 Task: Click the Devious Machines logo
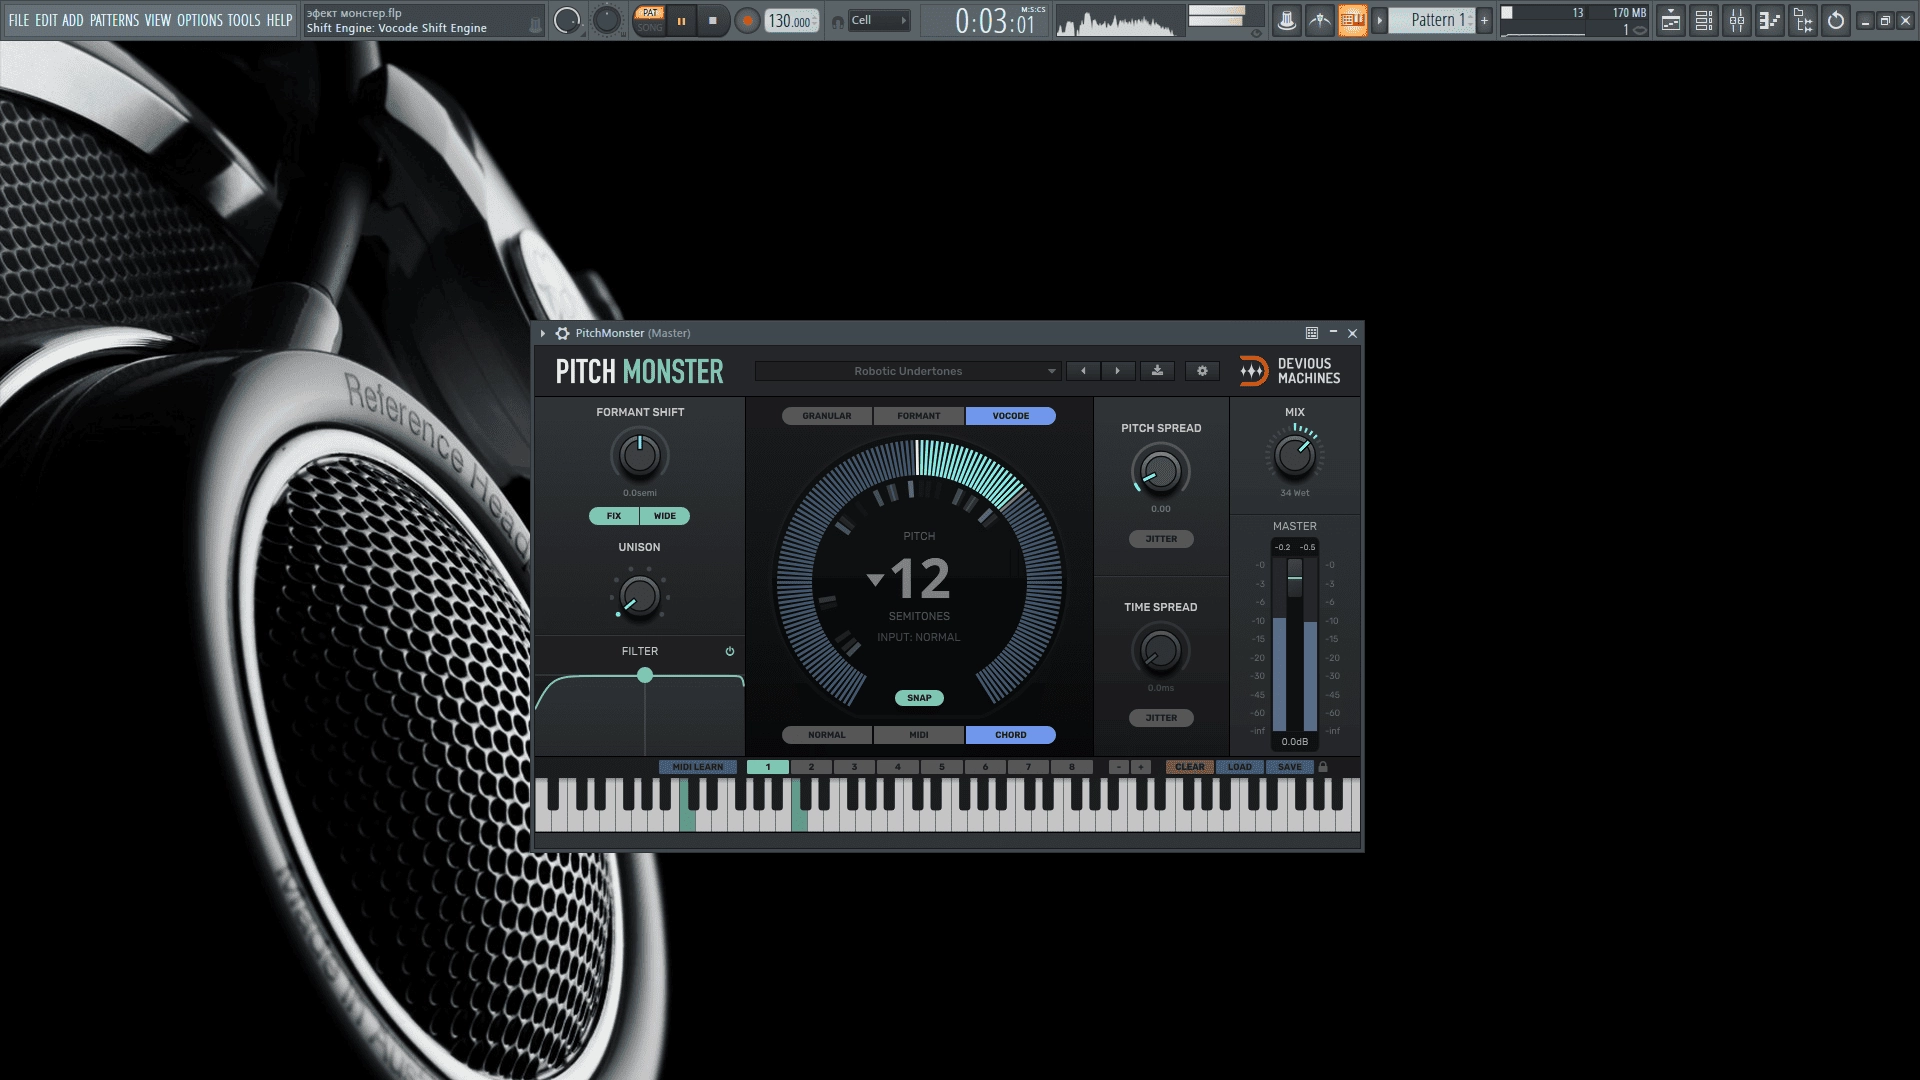[1290, 371]
